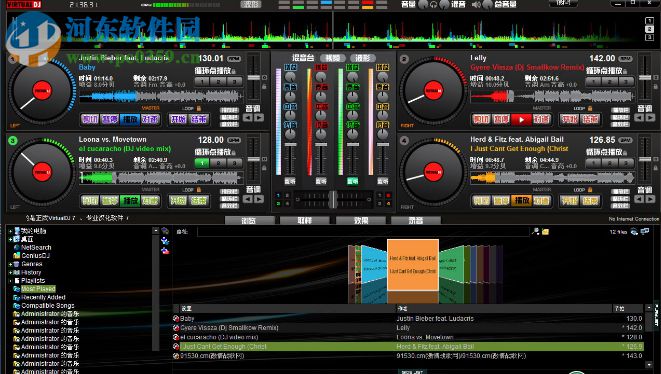Lower key with left arrow on Lolly deck
This screenshot has width=661, height=374.
click(x=640, y=118)
